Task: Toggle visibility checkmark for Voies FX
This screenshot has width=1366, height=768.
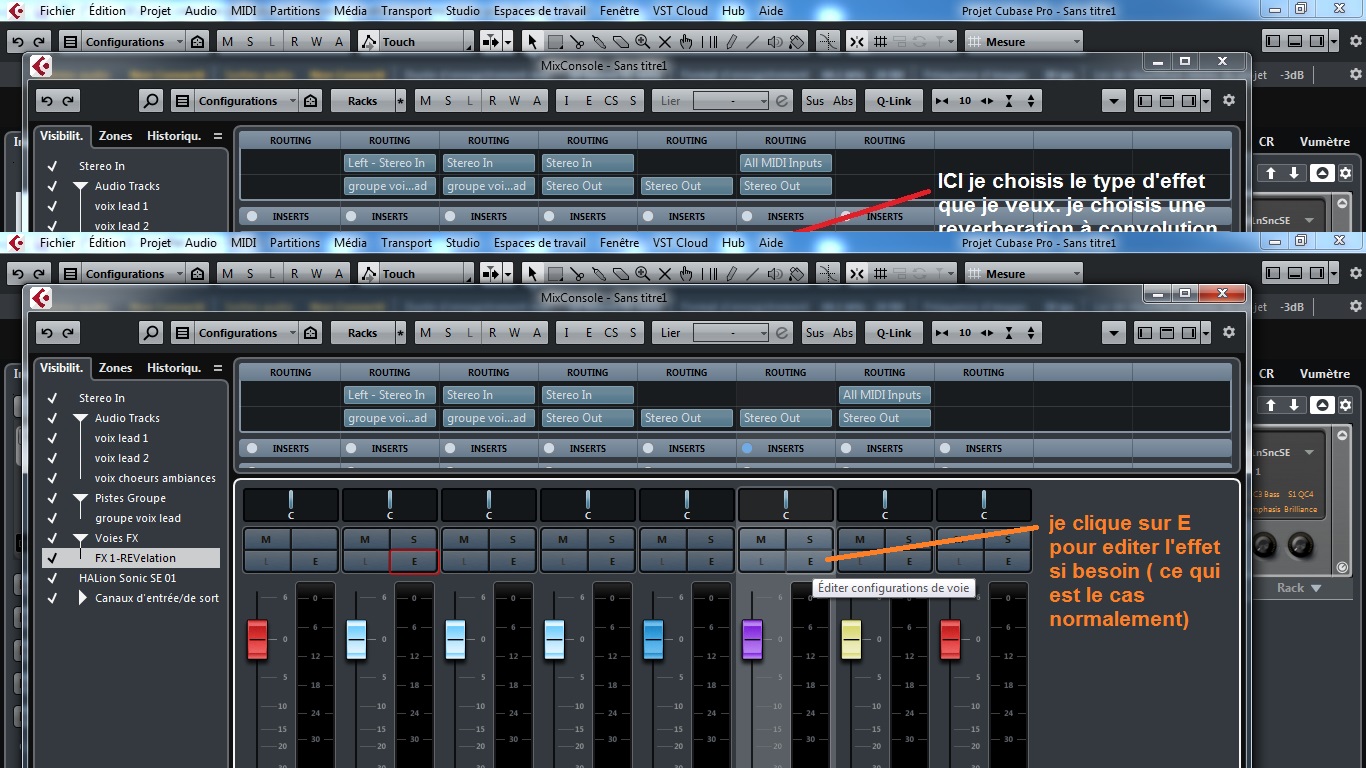Action: click(52, 538)
